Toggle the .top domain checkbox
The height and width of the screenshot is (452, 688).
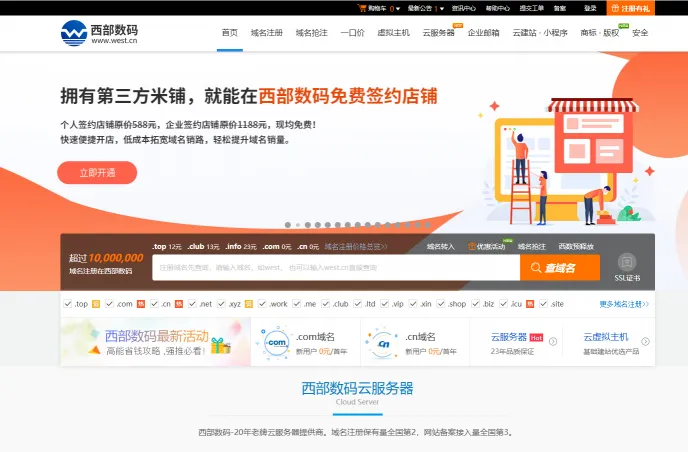point(68,304)
